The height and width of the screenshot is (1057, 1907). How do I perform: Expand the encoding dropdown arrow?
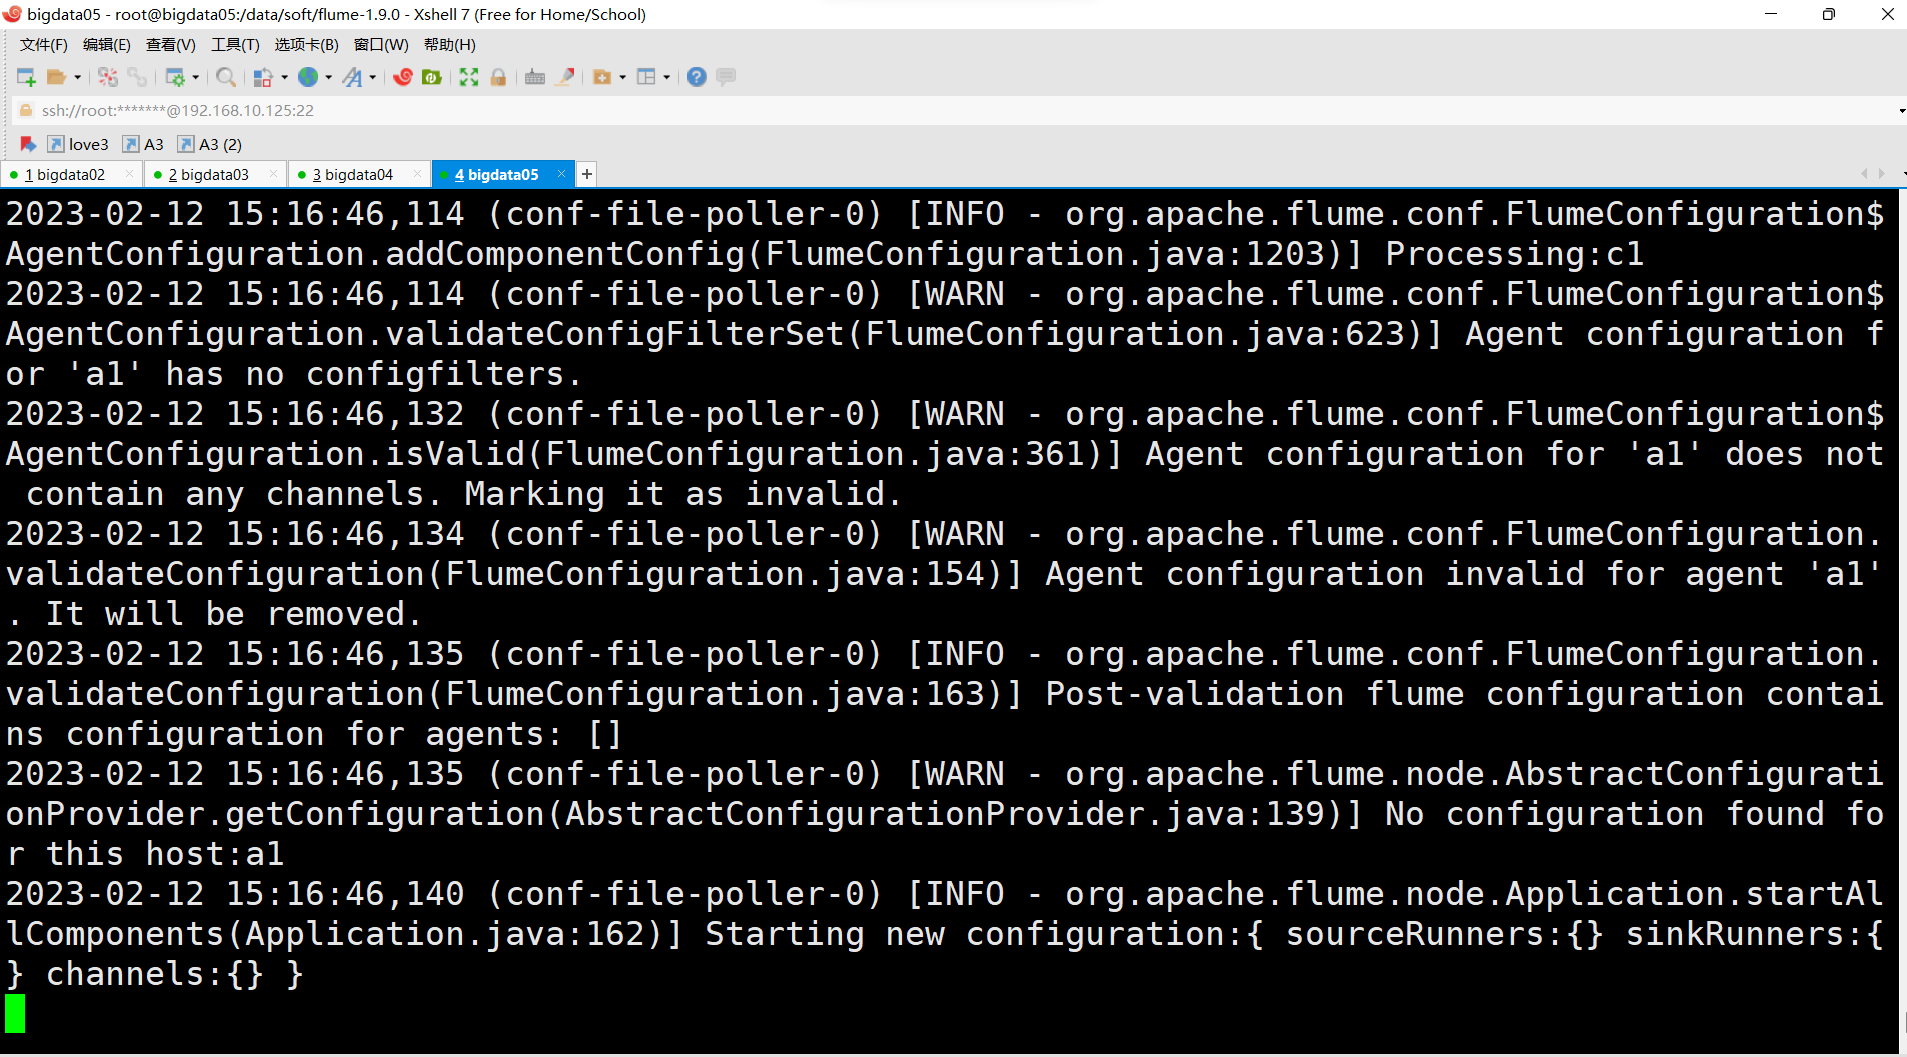point(328,77)
